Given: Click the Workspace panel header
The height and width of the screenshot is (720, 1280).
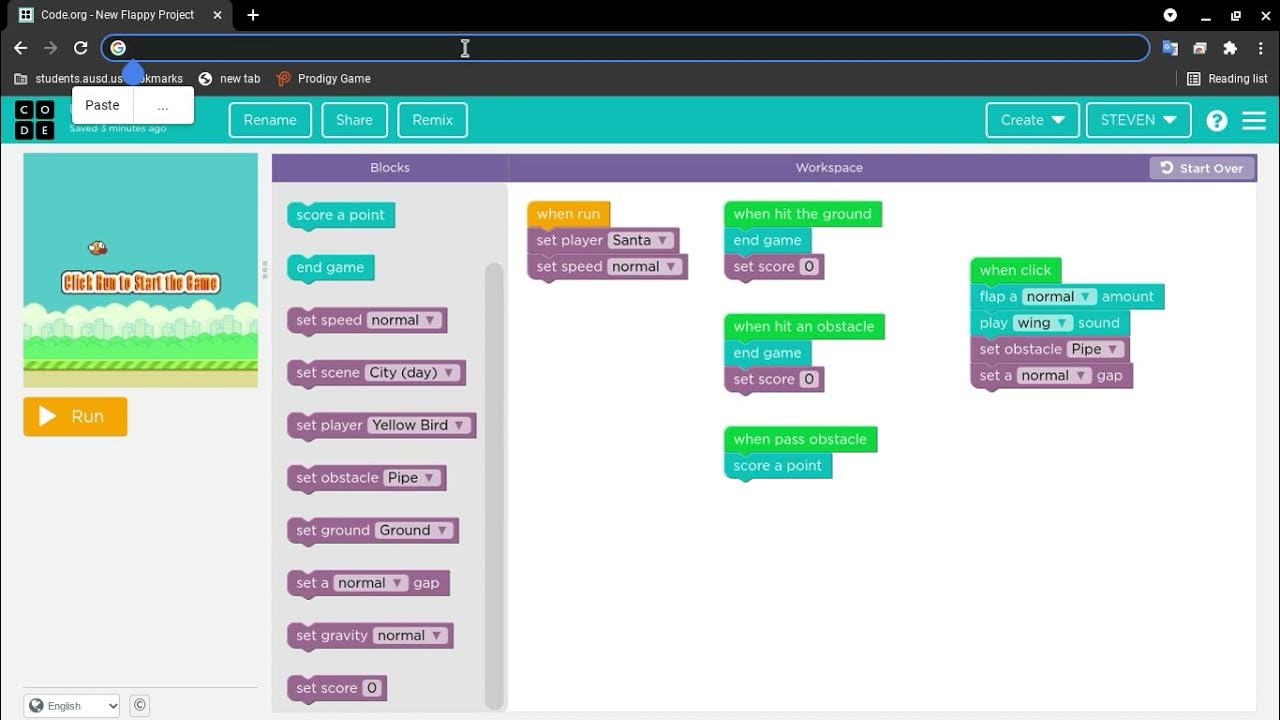Looking at the screenshot, I should pos(829,168).
